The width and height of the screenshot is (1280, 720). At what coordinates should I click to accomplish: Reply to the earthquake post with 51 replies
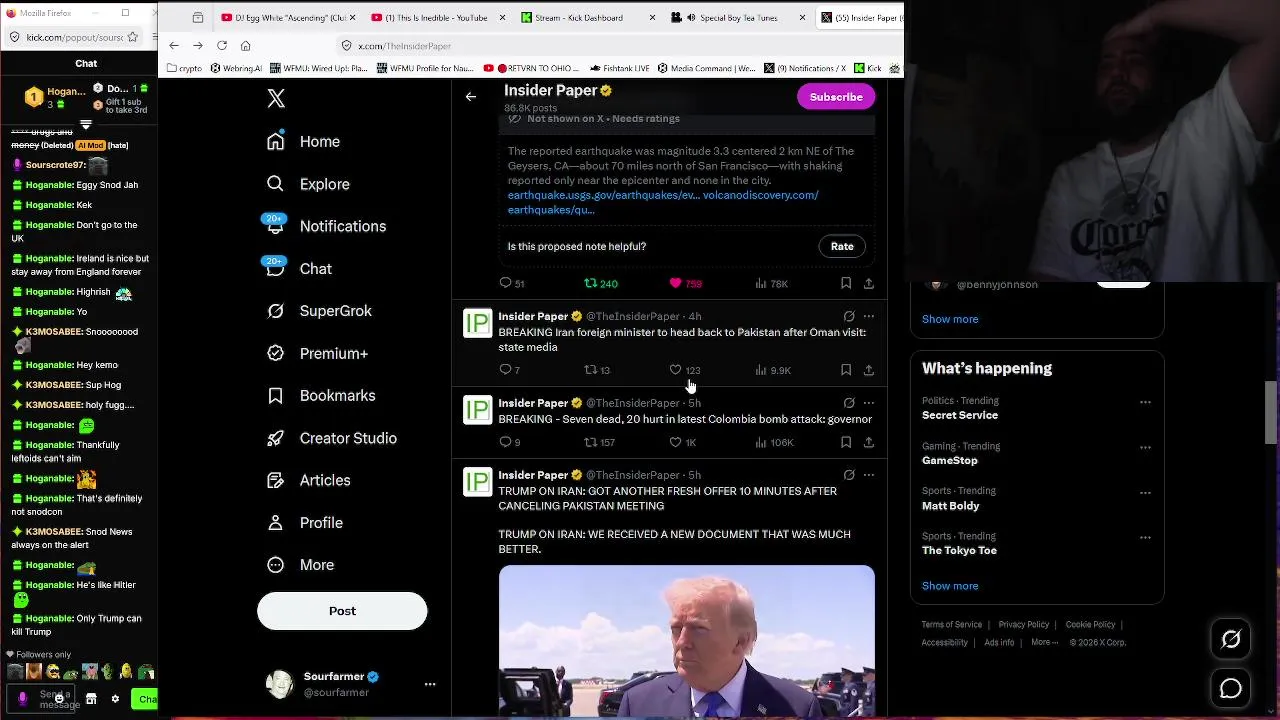pyautogui.click(x=512, y=284)
